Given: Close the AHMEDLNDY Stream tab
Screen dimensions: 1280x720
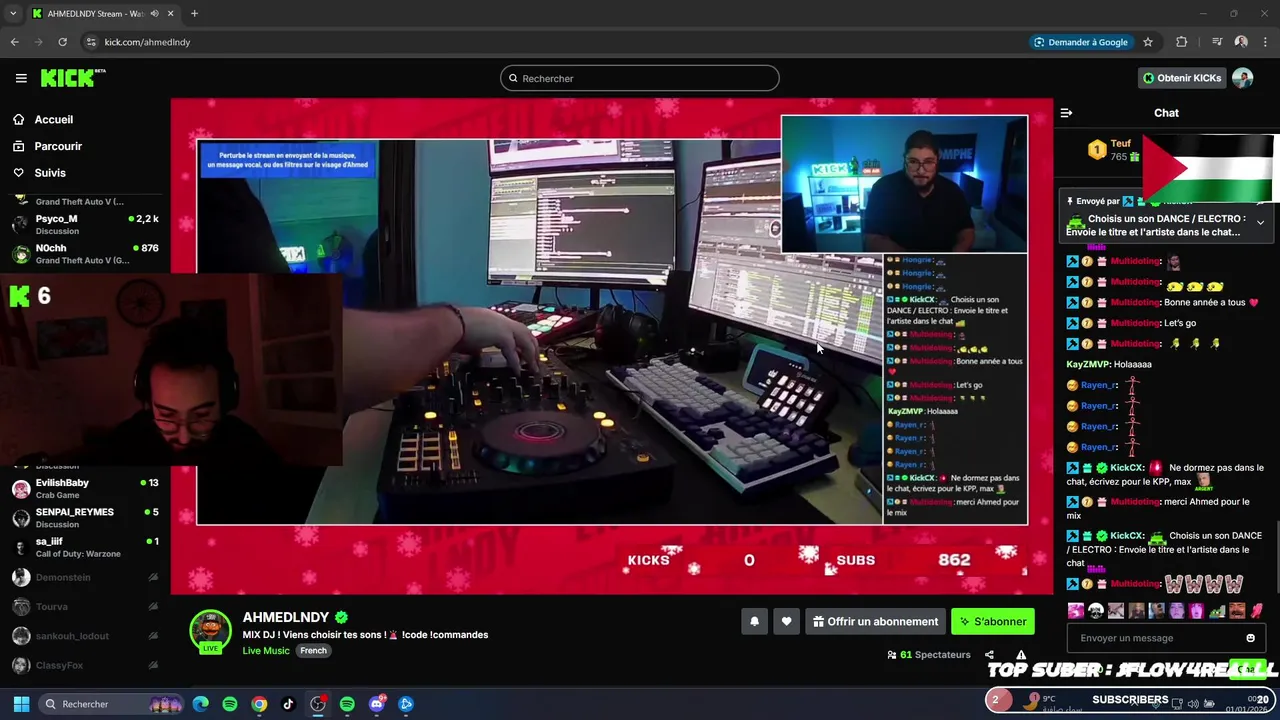Looking at the screenshot, I should [x=171, y=14].
